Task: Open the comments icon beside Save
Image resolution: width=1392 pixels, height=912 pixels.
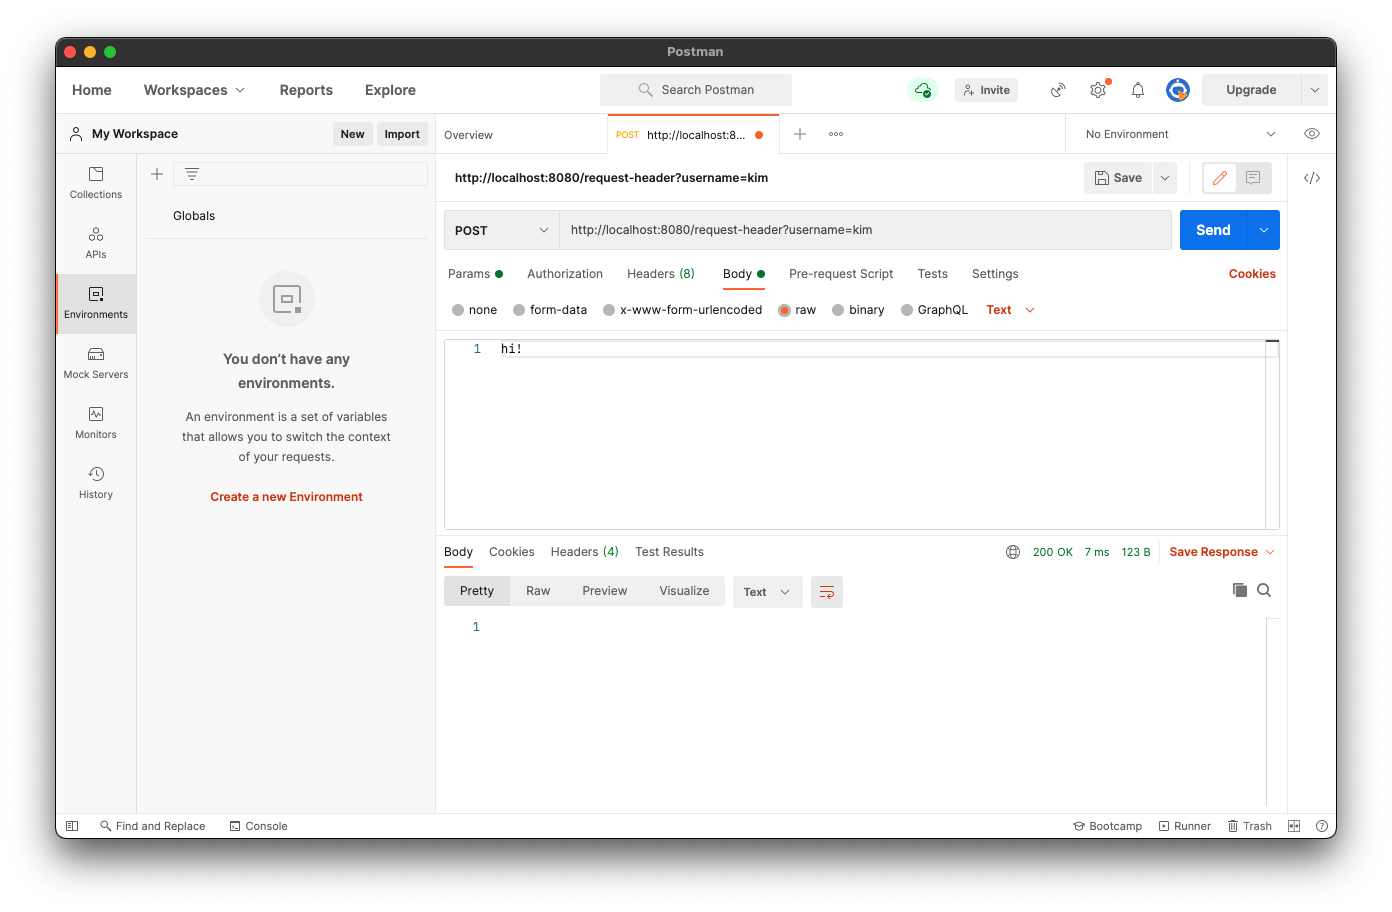Action: pos(1253,178)
